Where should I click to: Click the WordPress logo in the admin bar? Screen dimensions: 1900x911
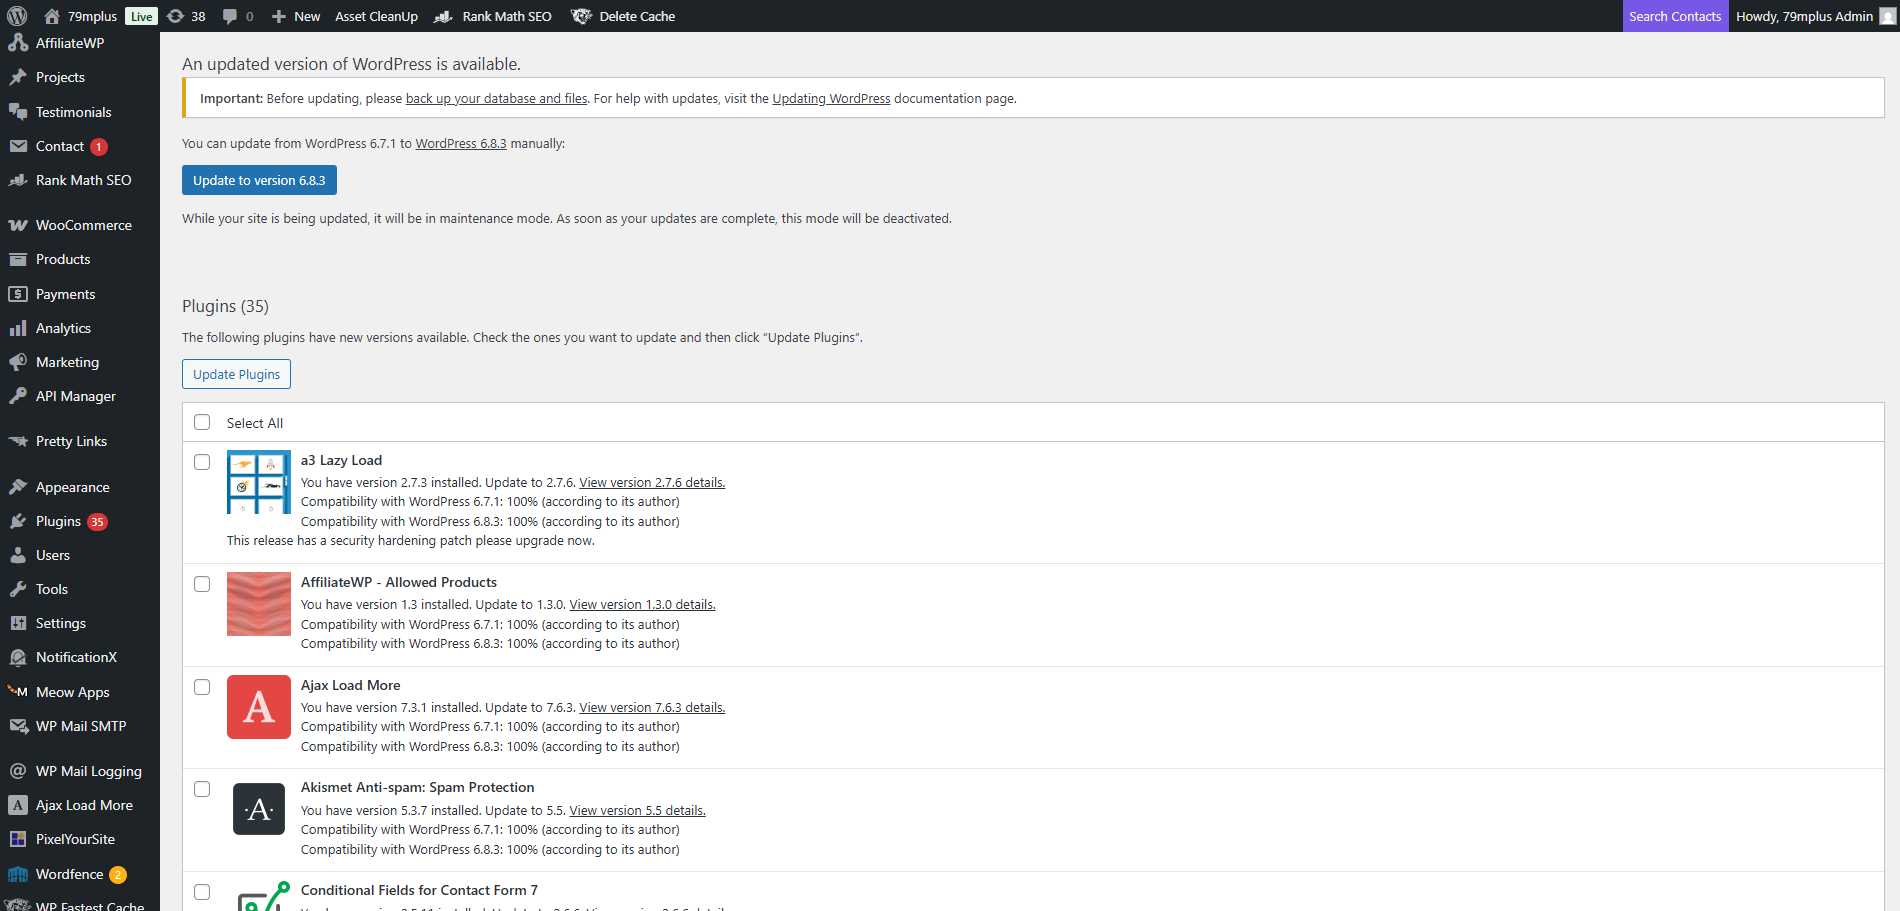click(15, 16)
